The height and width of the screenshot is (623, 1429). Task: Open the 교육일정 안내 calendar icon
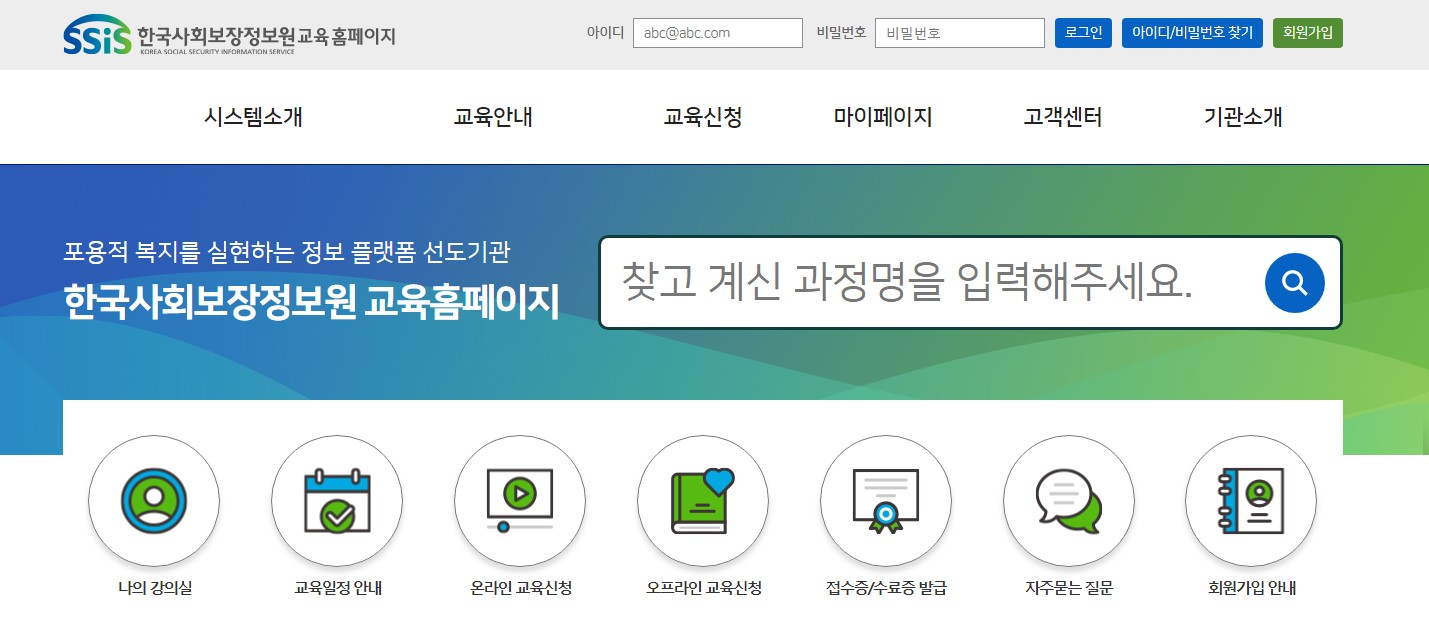(x=337, y=501)
